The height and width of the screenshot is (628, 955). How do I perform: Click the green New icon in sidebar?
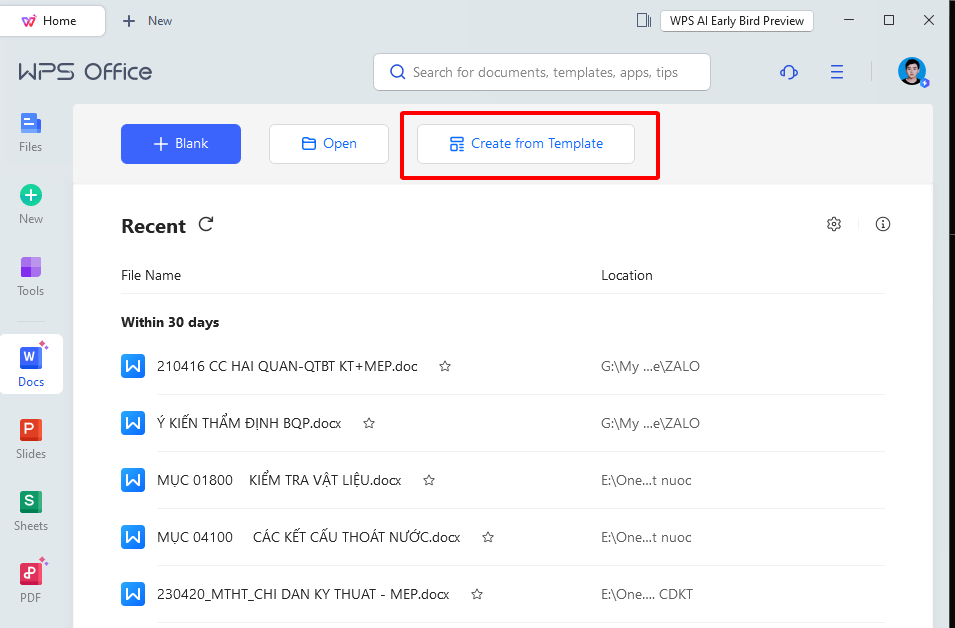(x=31, y=204)
